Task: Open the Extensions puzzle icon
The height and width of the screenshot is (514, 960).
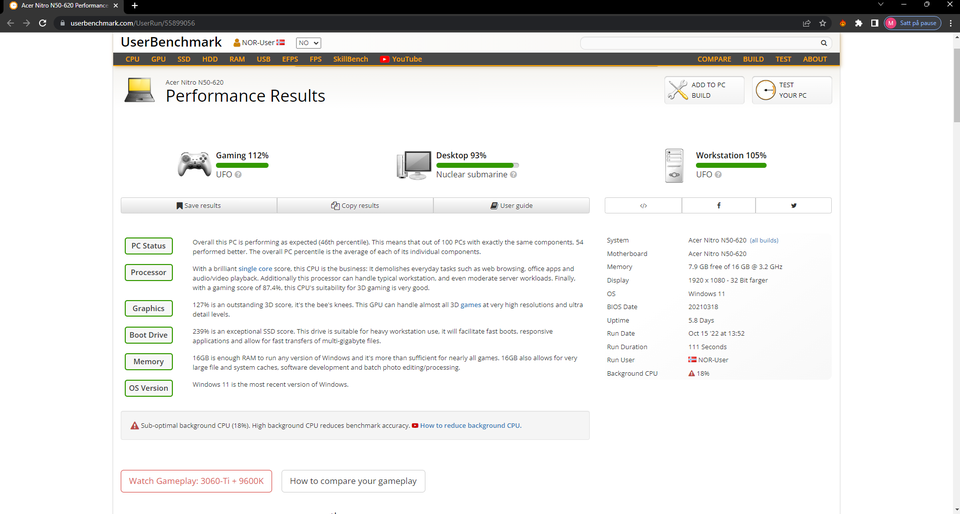Action: pos(858,23)
